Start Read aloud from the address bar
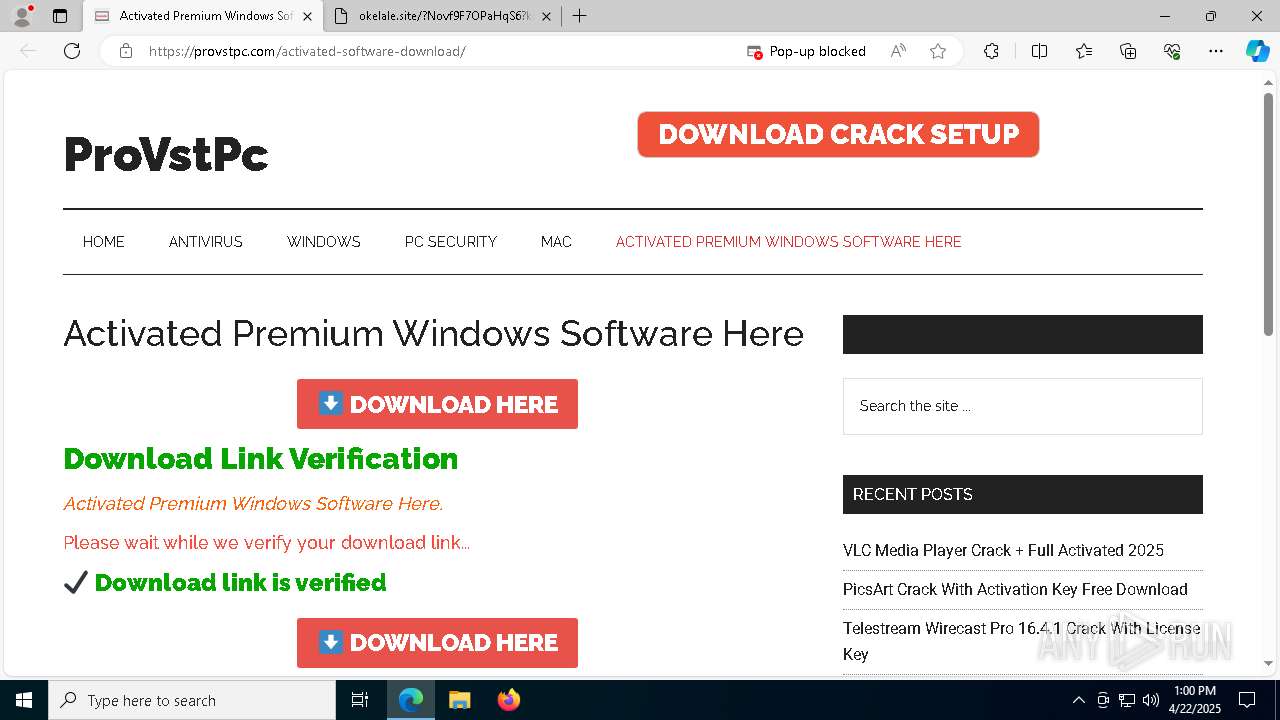 pyautogui.click(x=898, y=51)
